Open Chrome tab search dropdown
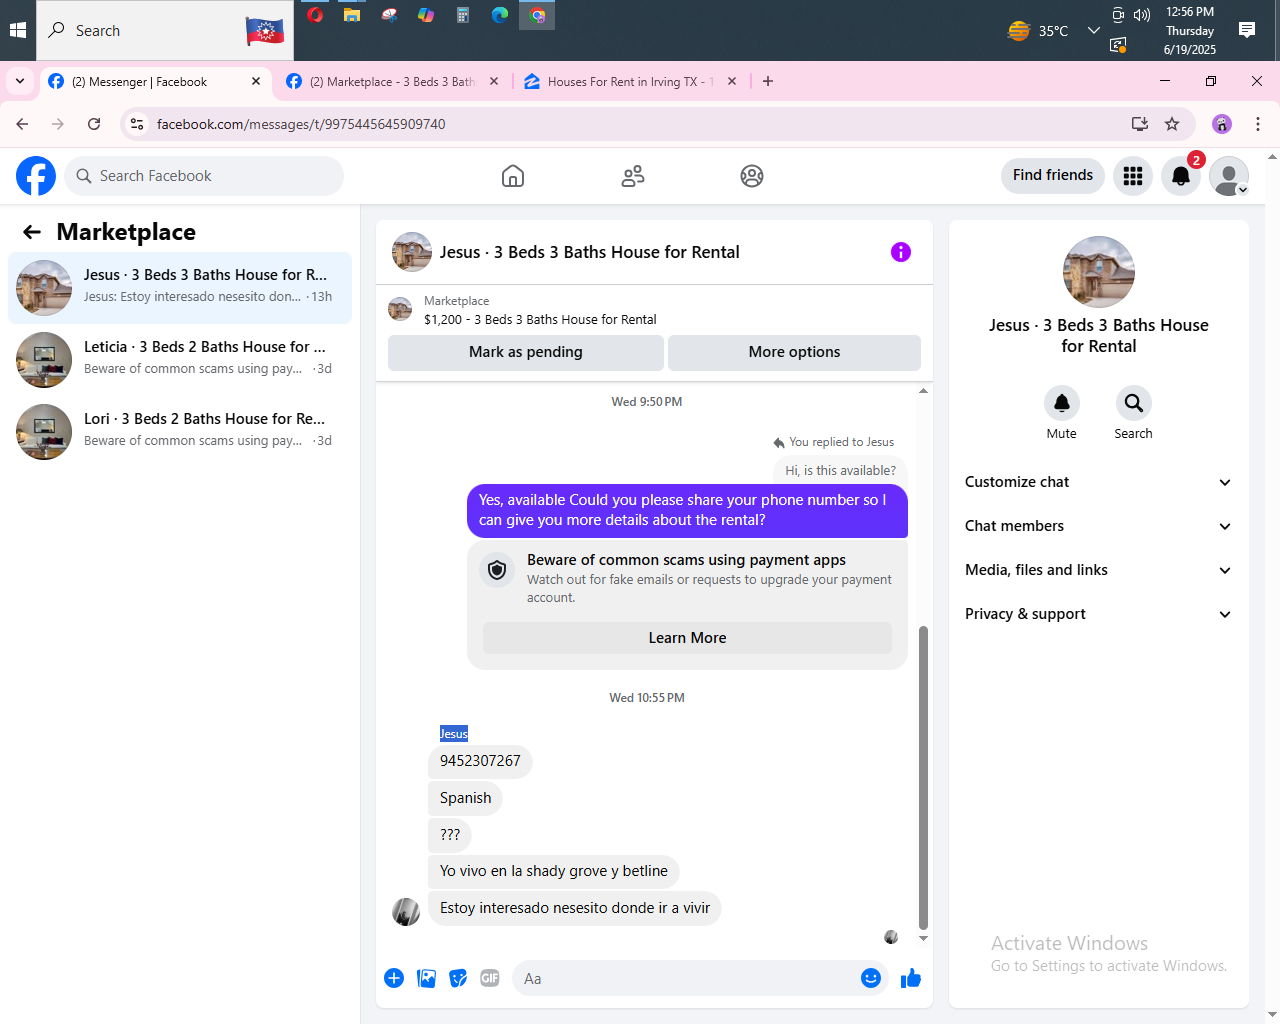1280x1024 pixels. [20, 82]
